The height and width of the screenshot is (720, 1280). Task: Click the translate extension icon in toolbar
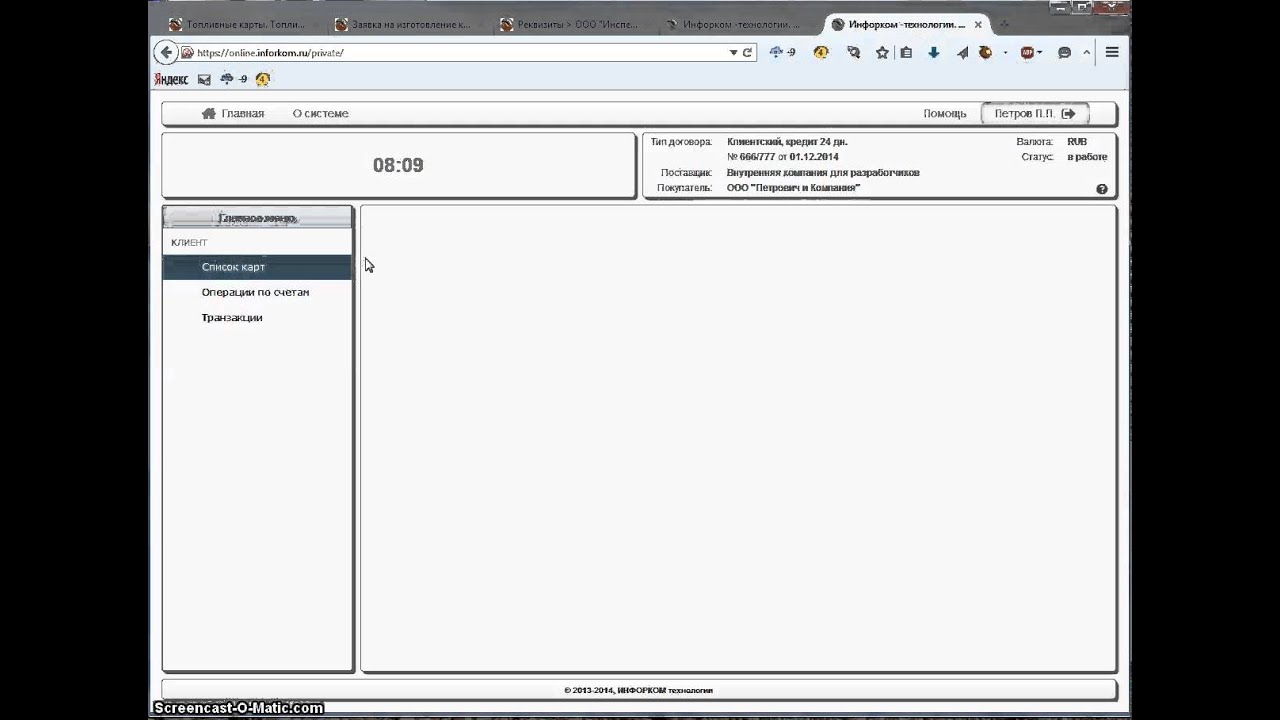click(x=853, y=53)
